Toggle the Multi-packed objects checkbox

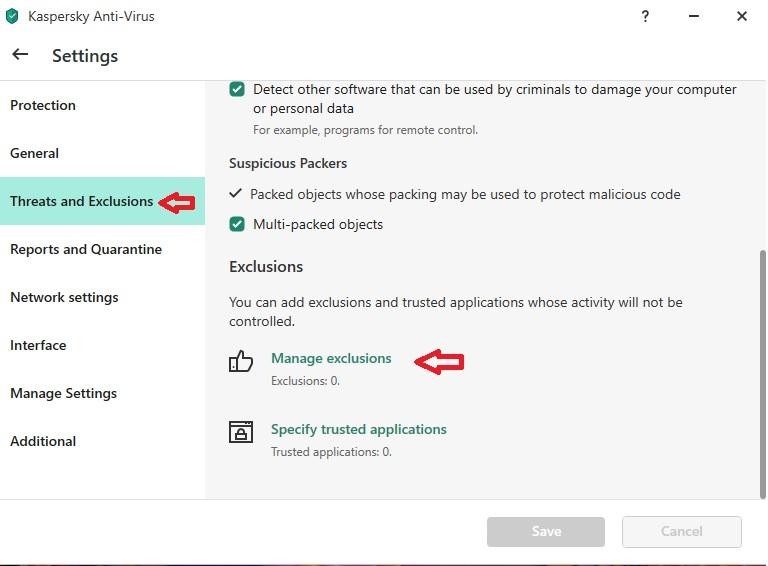coord(237,224)
